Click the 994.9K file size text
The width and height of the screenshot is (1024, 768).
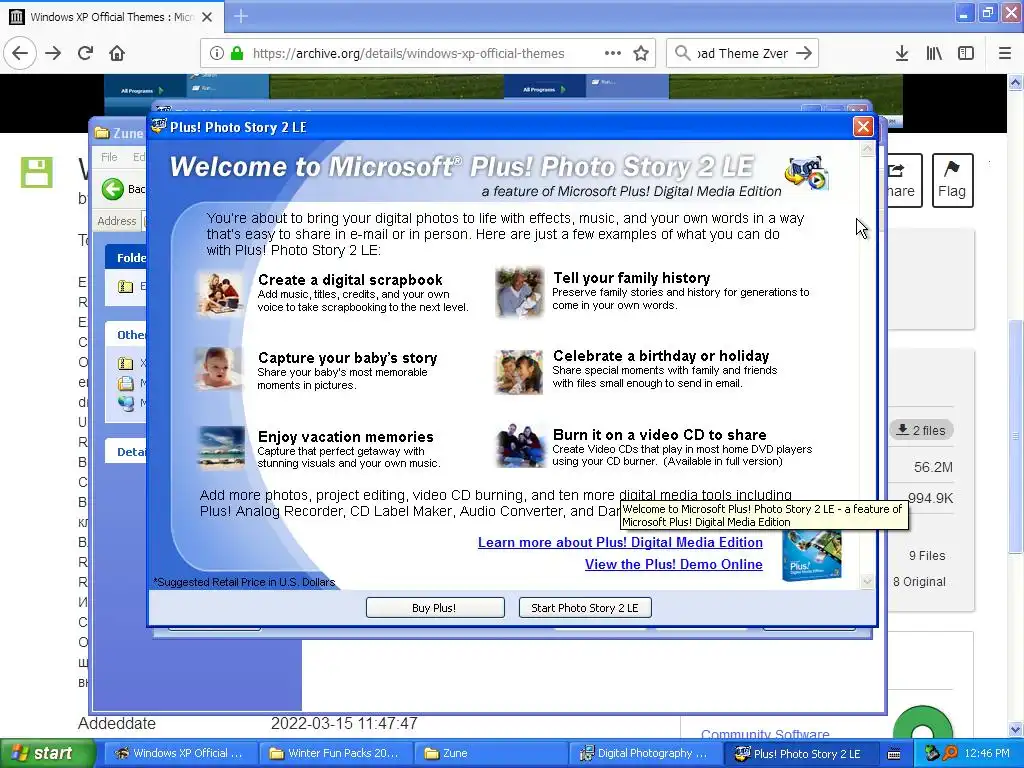point(931,498)
